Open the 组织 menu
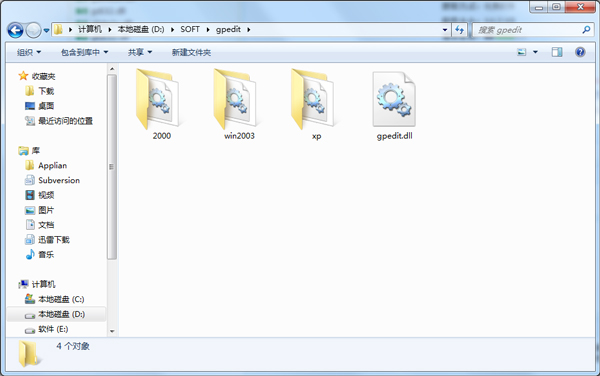Screen dimensions: 600x376 click(29, 52)
